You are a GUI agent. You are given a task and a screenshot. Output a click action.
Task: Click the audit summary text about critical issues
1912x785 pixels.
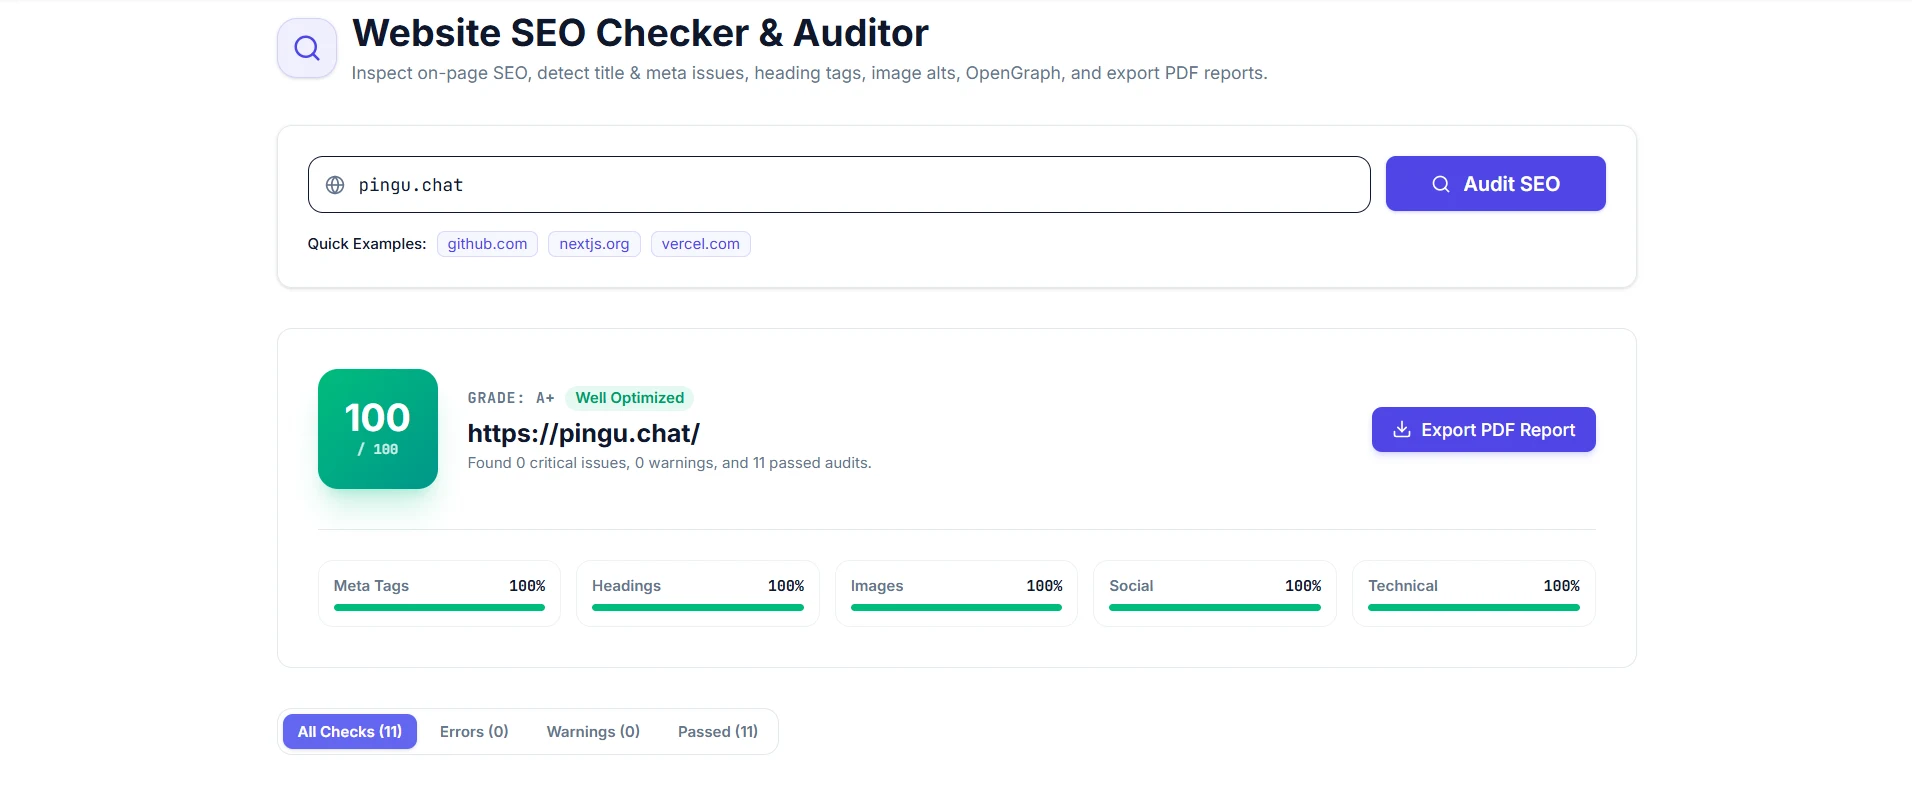coord(669,463)
